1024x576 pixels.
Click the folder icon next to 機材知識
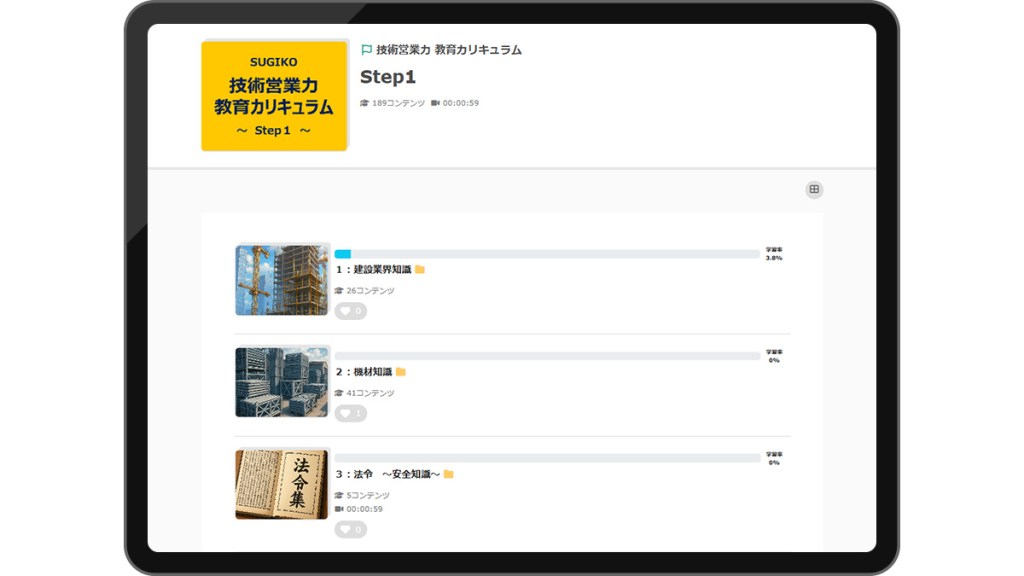click(401, 371)
